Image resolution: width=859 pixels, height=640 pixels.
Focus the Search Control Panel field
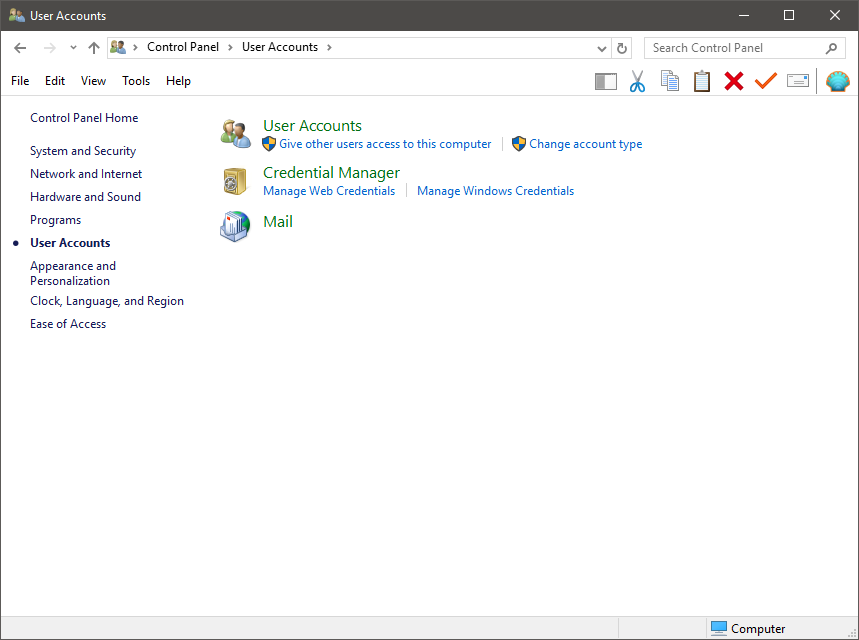point(745,48)
